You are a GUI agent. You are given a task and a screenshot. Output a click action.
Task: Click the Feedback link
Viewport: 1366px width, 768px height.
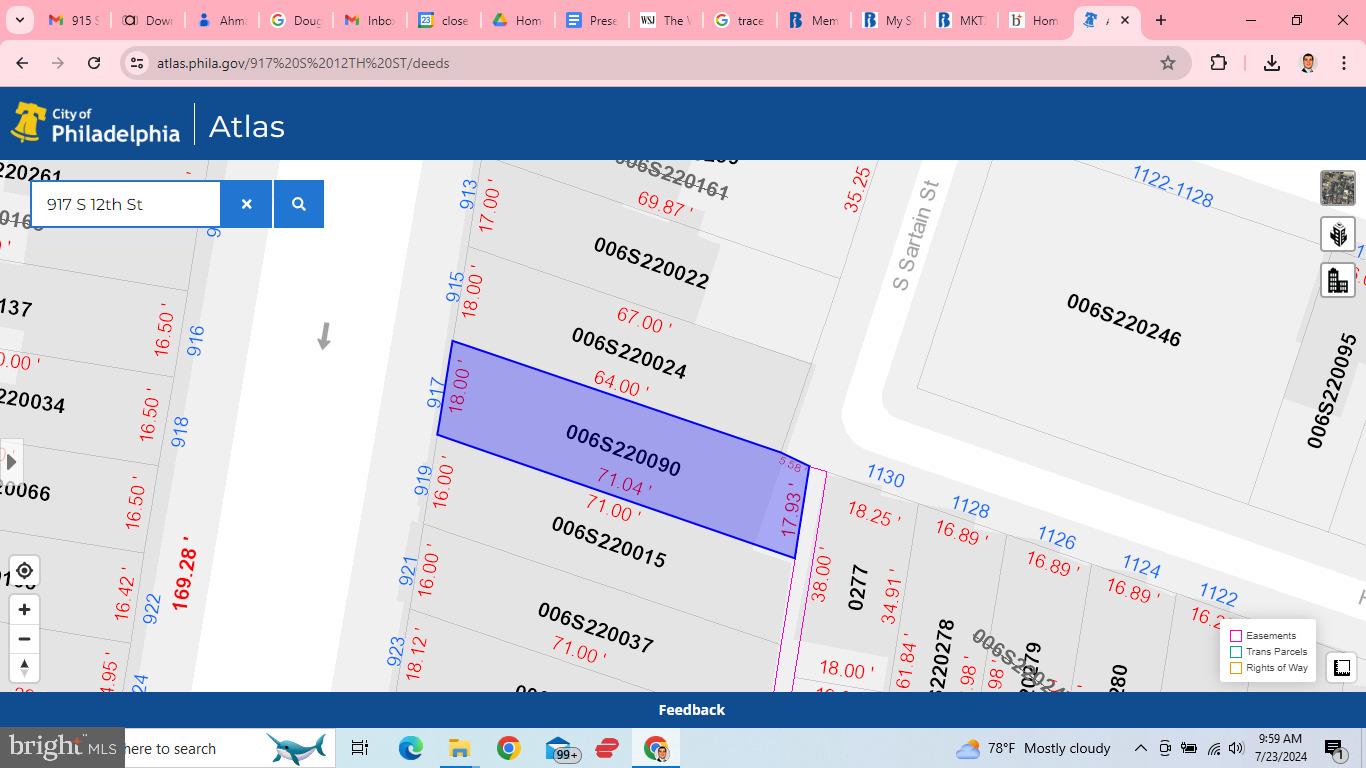click(691, 710)
